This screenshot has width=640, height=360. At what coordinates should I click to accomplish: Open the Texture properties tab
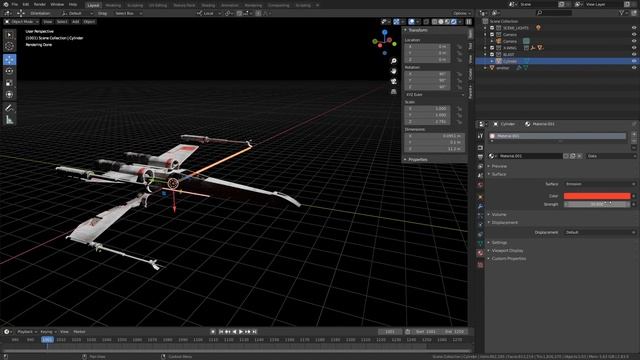[x=480, y=264]
